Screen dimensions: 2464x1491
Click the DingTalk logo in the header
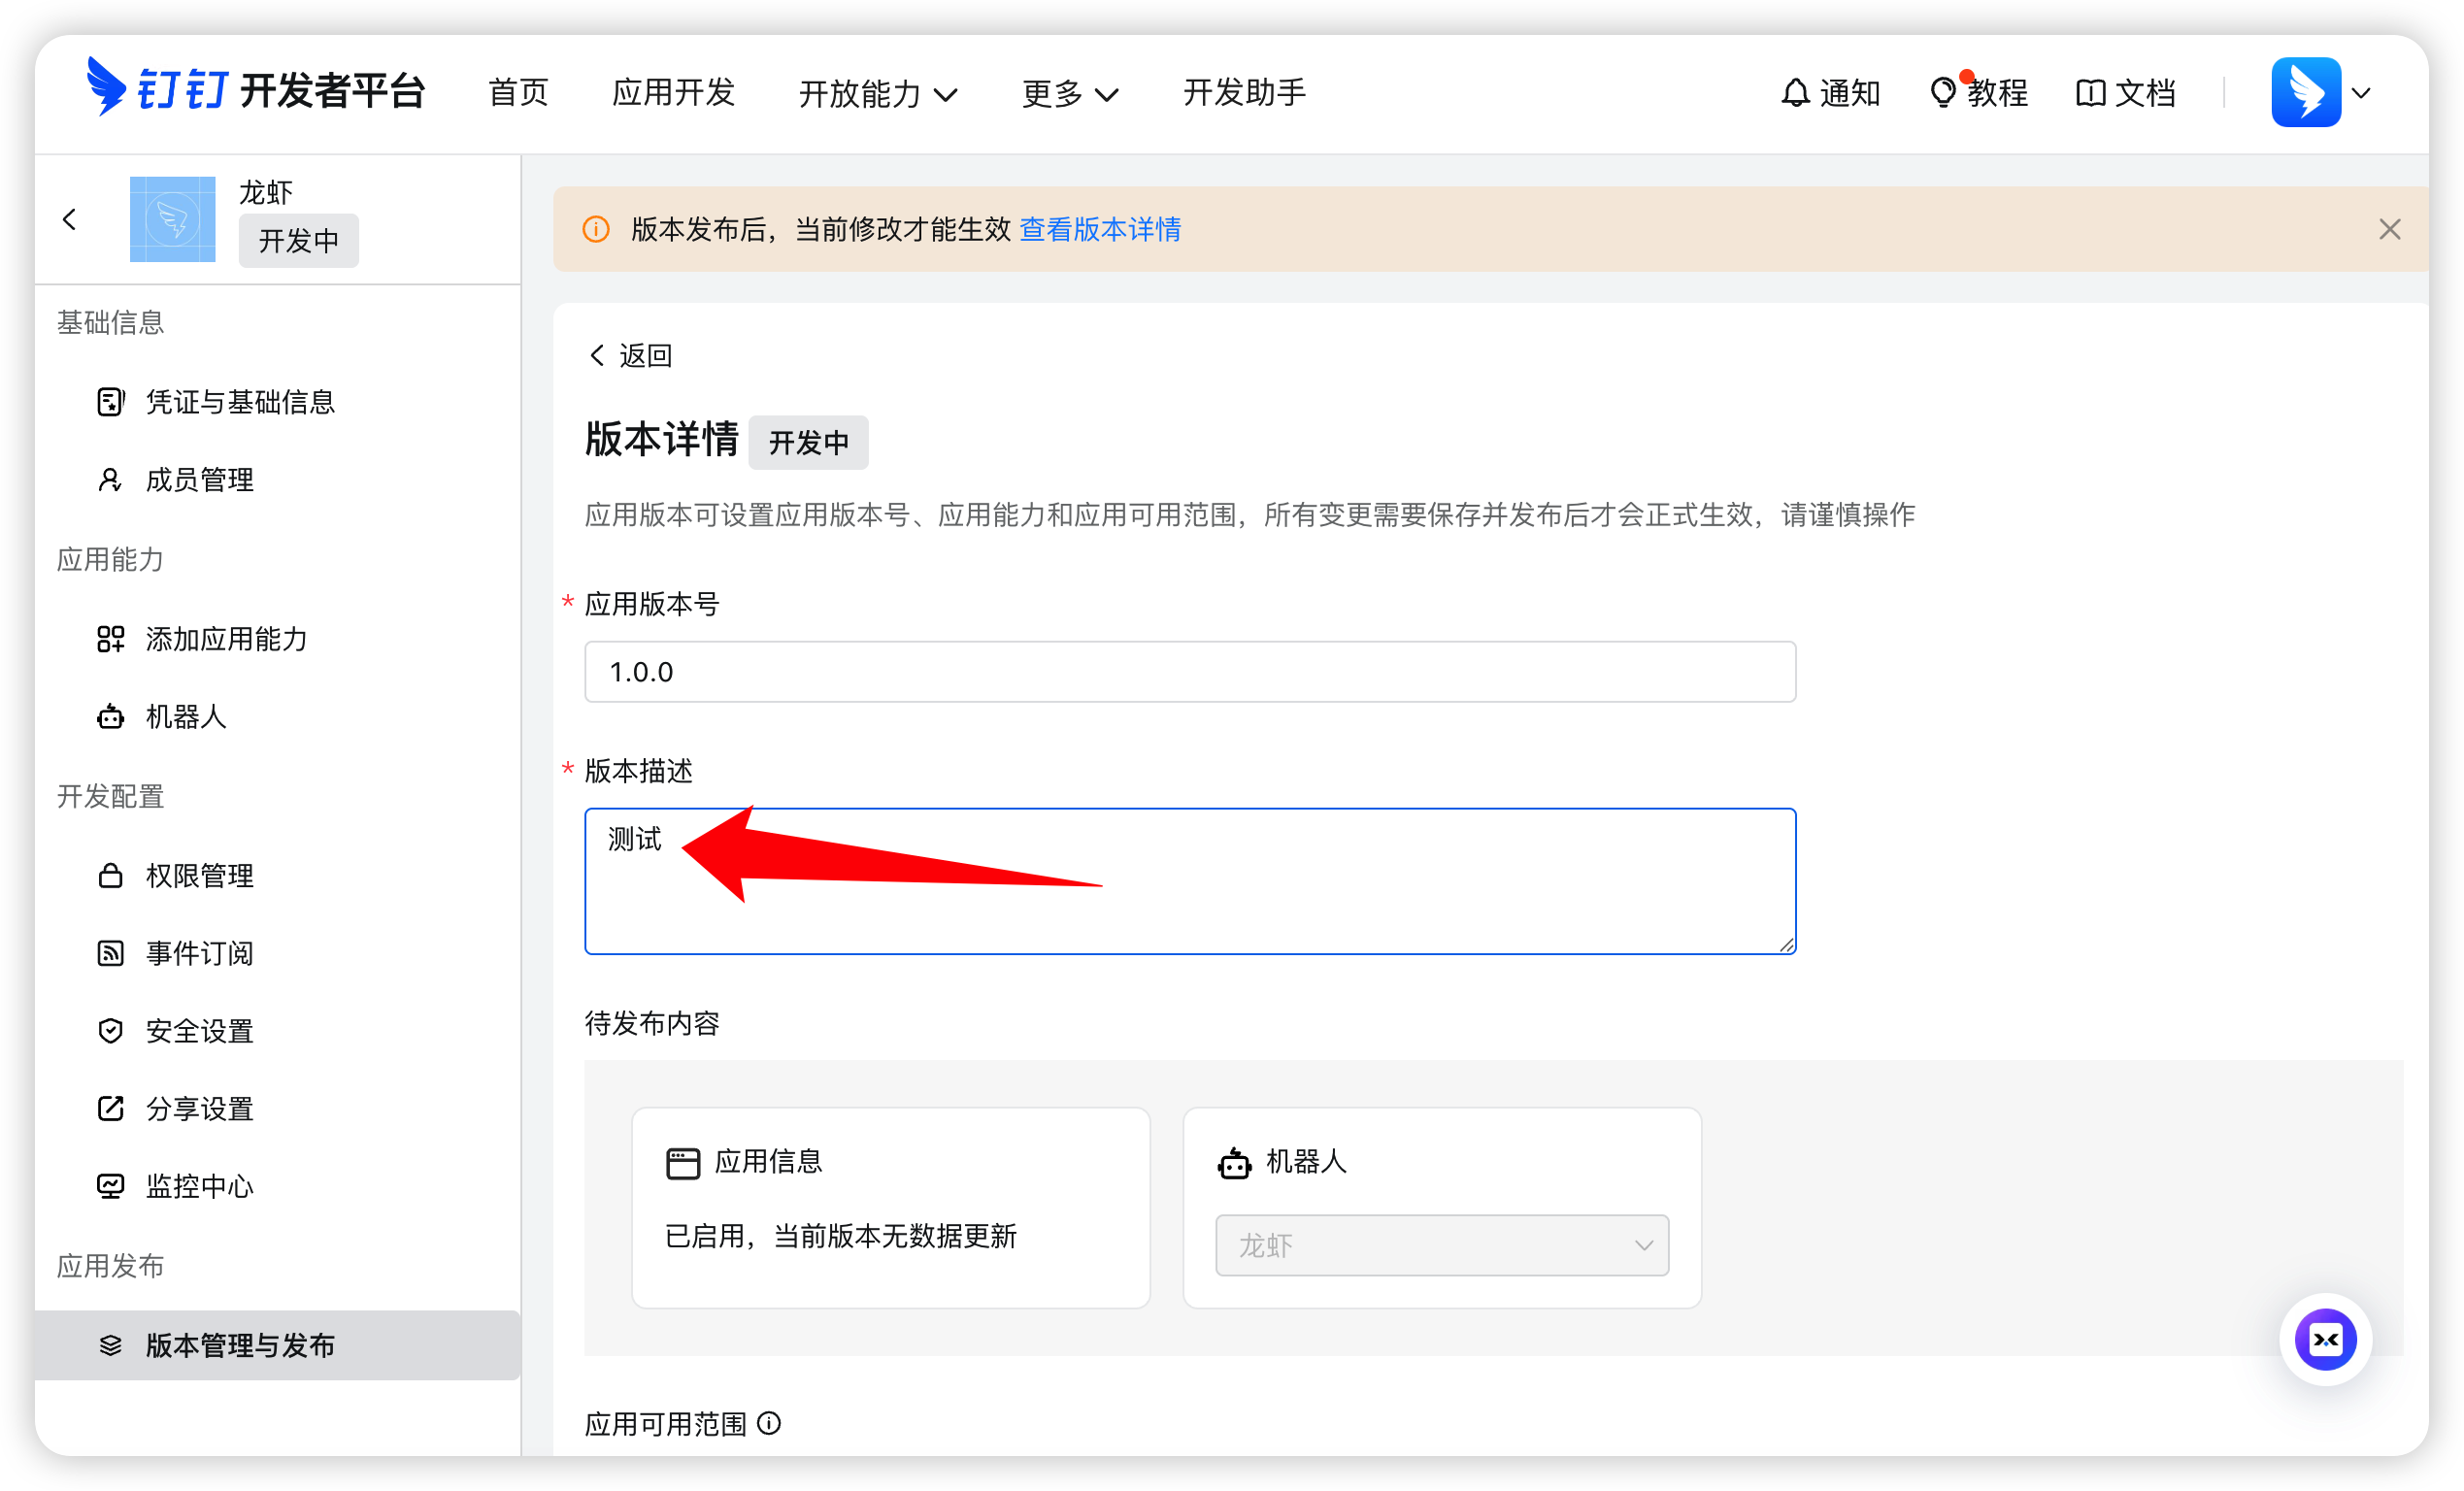107,88
